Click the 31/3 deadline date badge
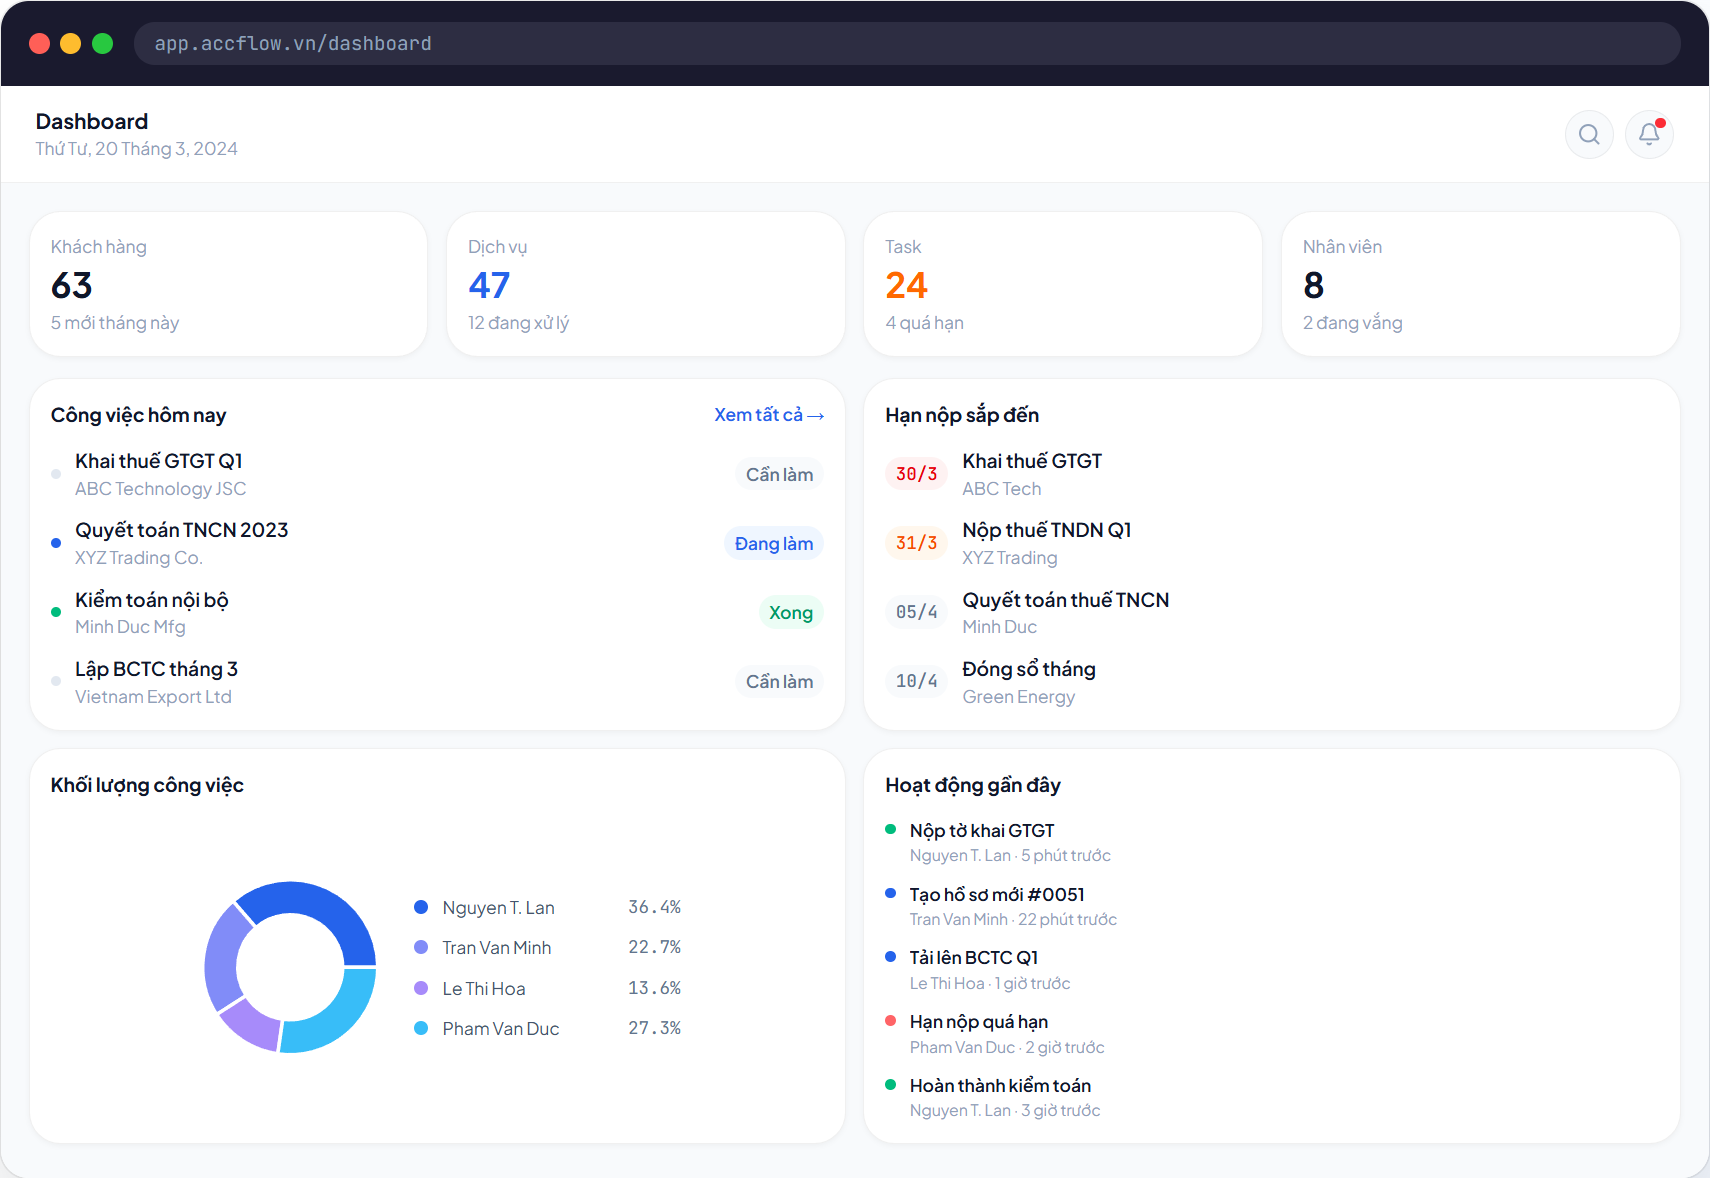The image size is (1710, 1178). pyautogui.click(x=917, y=543)
